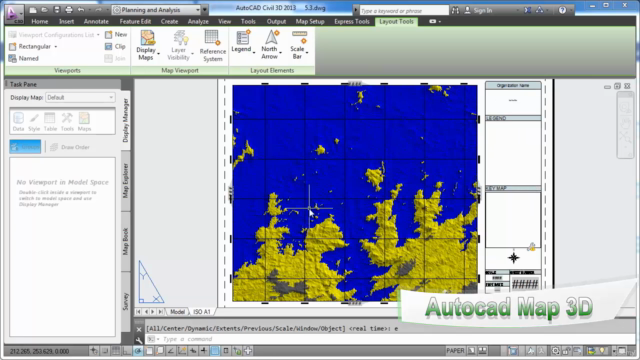Toggle Infer Constraints in status bar
This screenshot has width=640, height=360.
click(x=94, y=351)
